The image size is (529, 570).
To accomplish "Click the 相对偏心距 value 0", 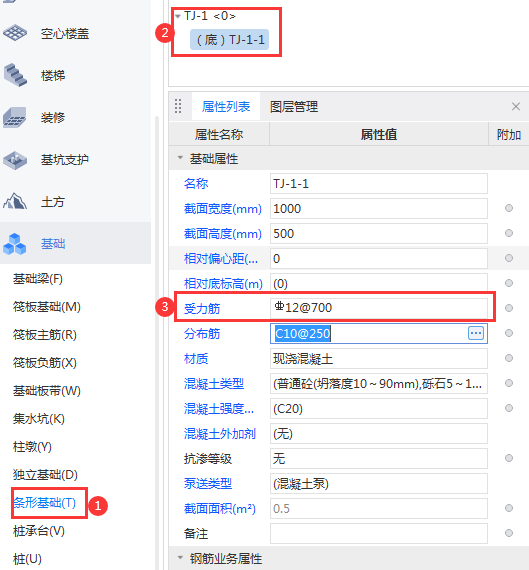I will tap(378, 258).
